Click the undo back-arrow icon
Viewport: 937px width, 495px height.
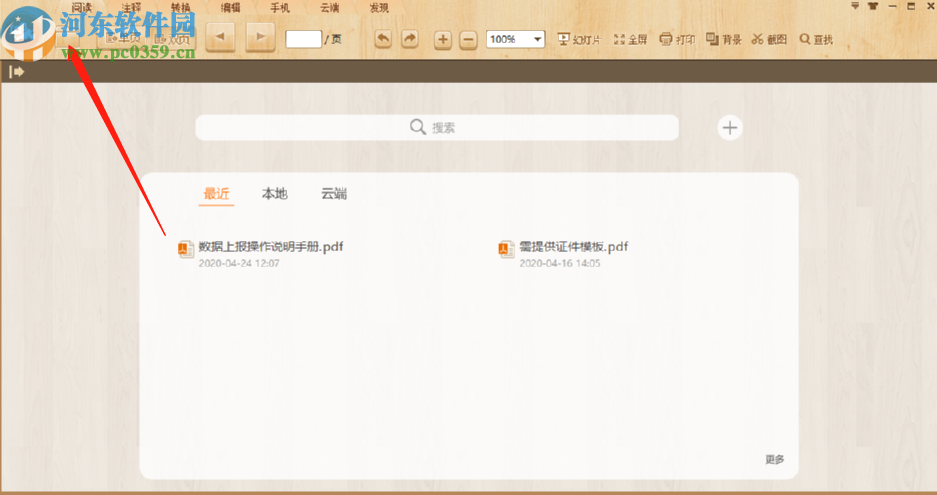[383, 39]
